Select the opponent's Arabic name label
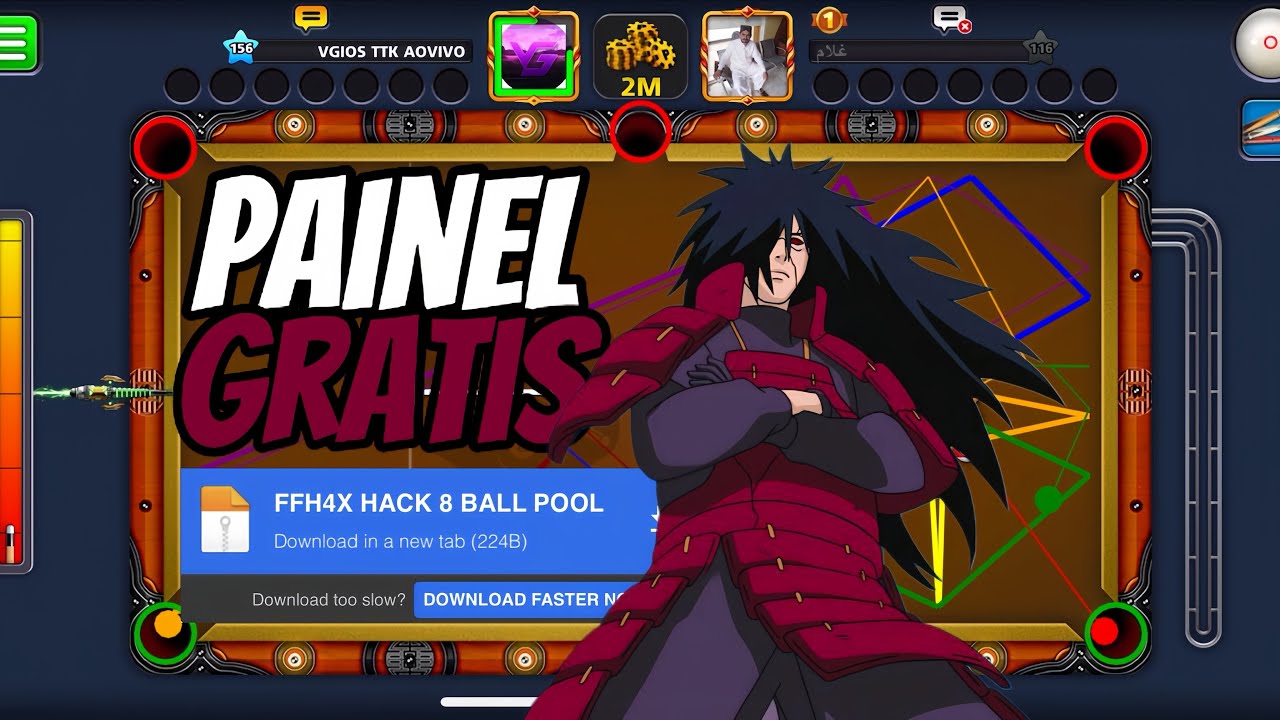1280x720 pixels. point(832,51)
